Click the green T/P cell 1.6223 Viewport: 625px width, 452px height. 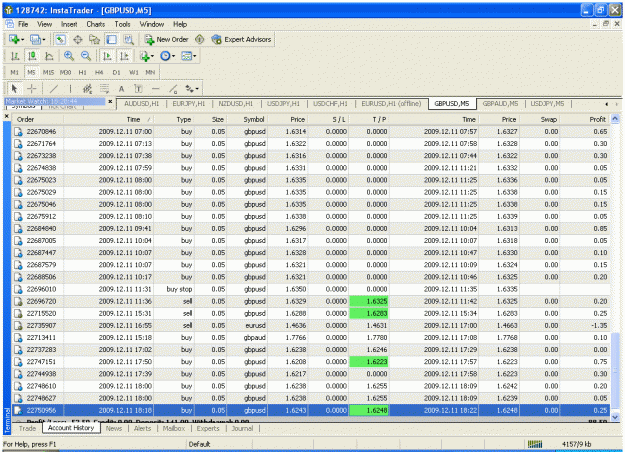369,362
